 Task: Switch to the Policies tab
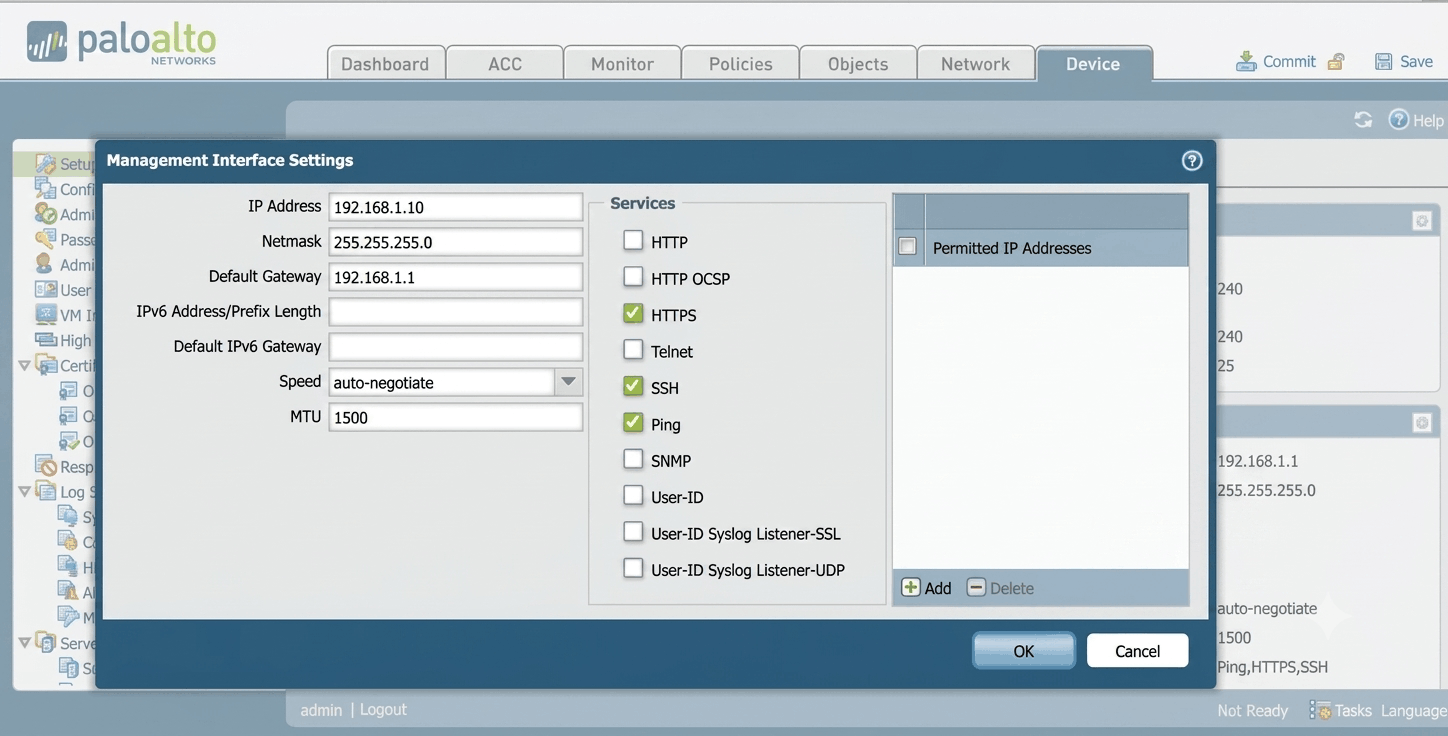740,63
